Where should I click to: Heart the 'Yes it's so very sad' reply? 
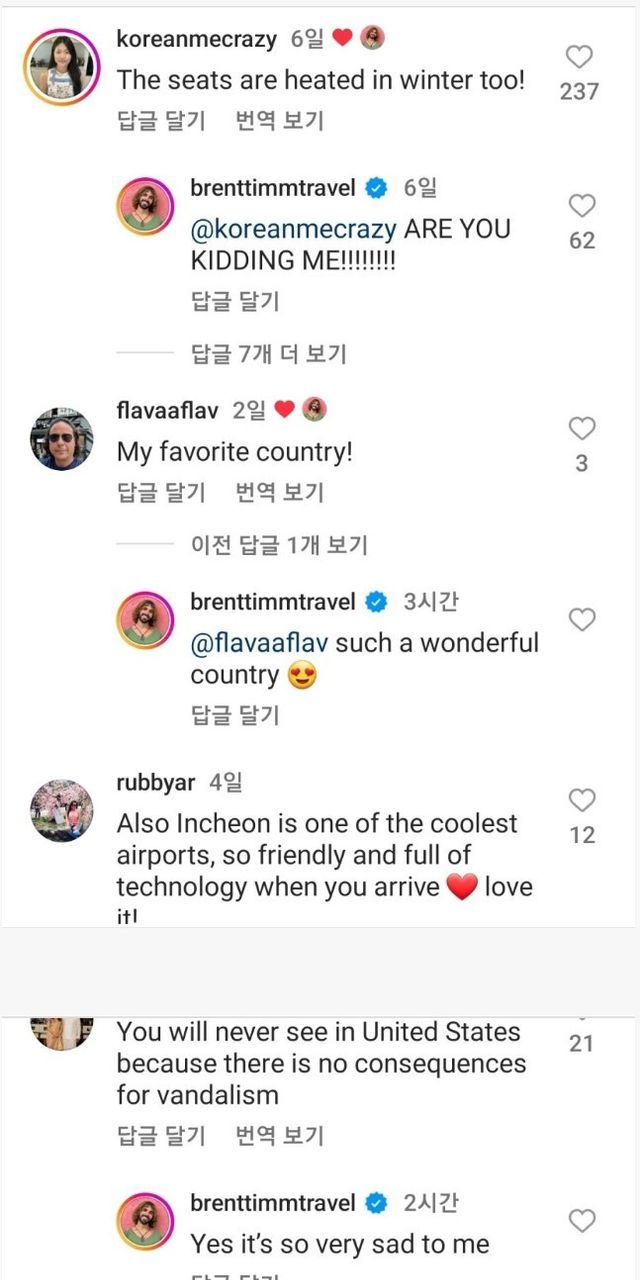point(582,1221)
